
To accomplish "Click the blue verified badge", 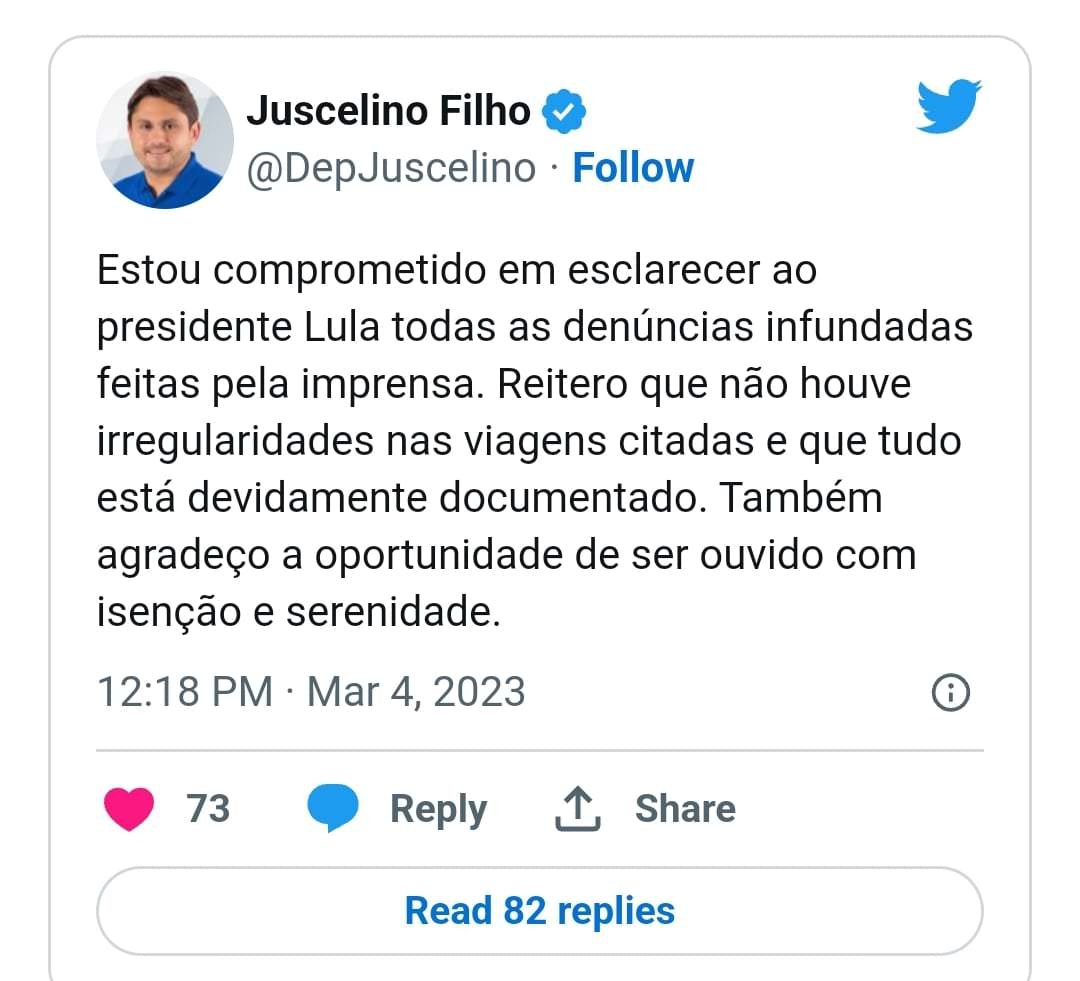I will 564,111.
